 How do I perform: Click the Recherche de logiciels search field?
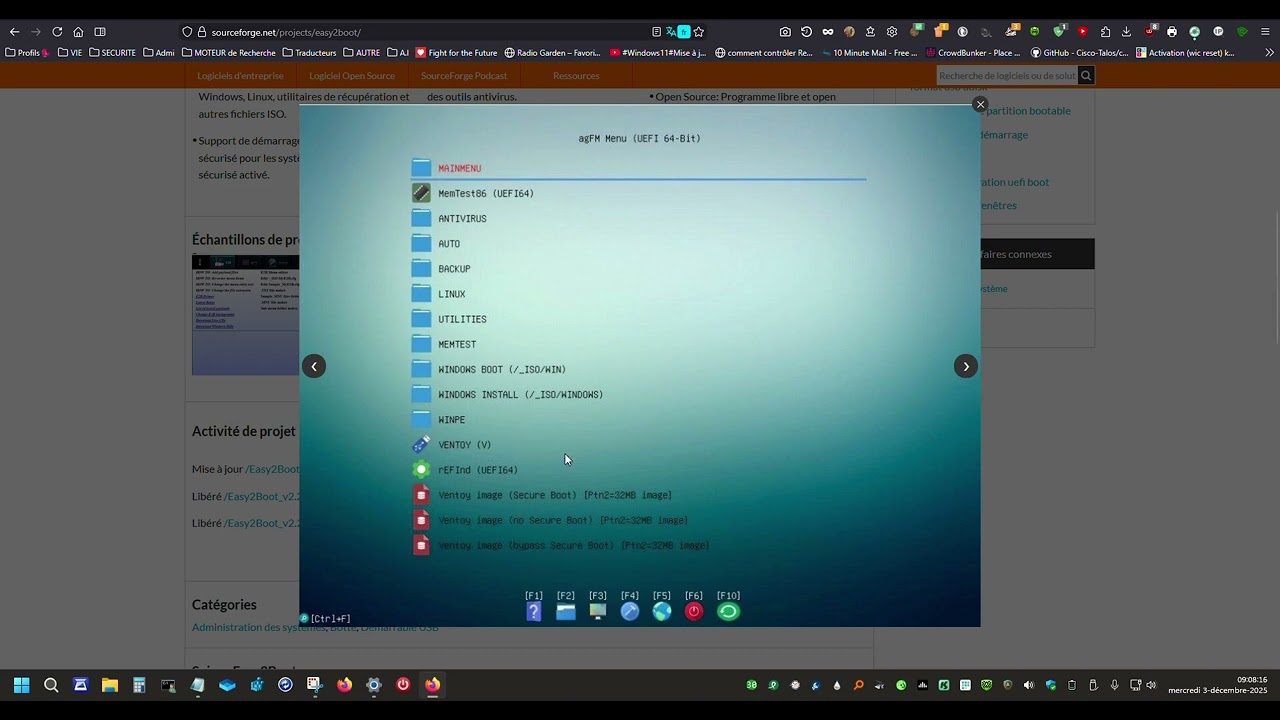(1007, 76)
